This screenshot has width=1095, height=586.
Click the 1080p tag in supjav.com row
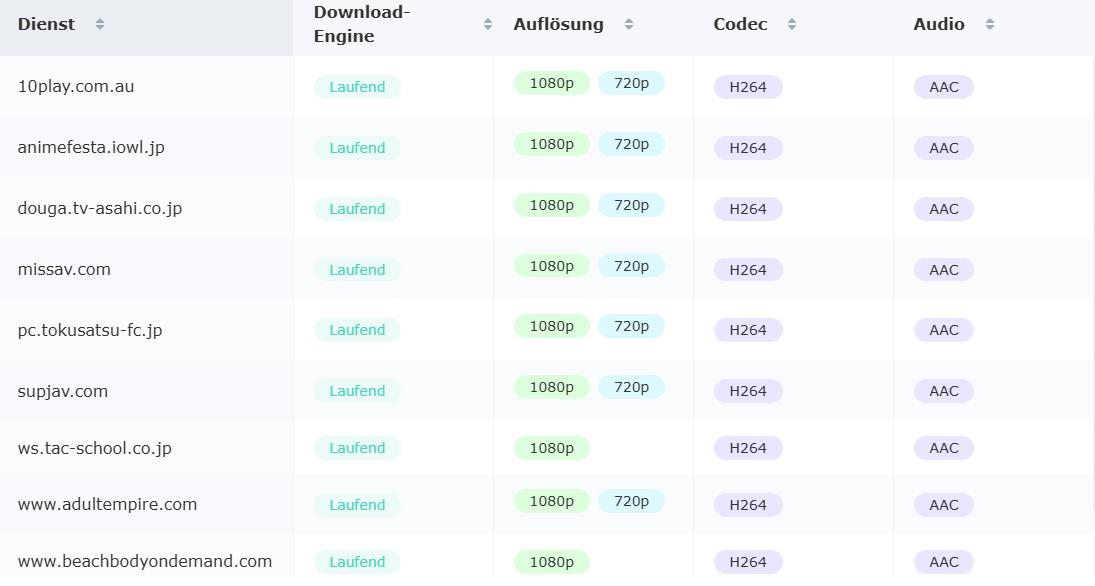point(552,387)
